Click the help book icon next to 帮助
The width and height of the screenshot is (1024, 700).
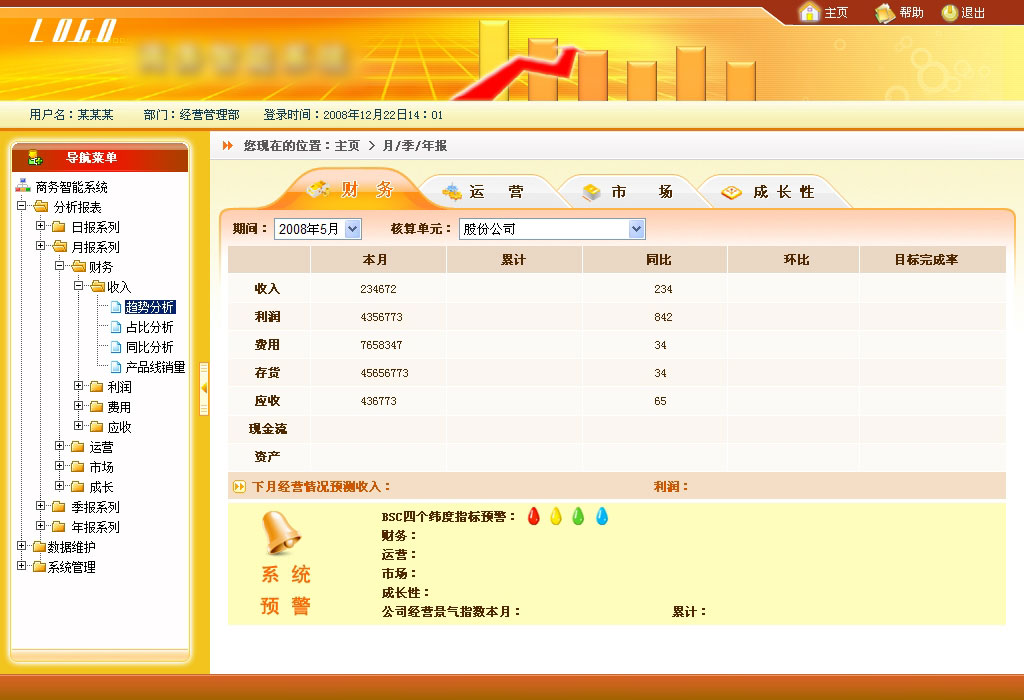[885, 13]
